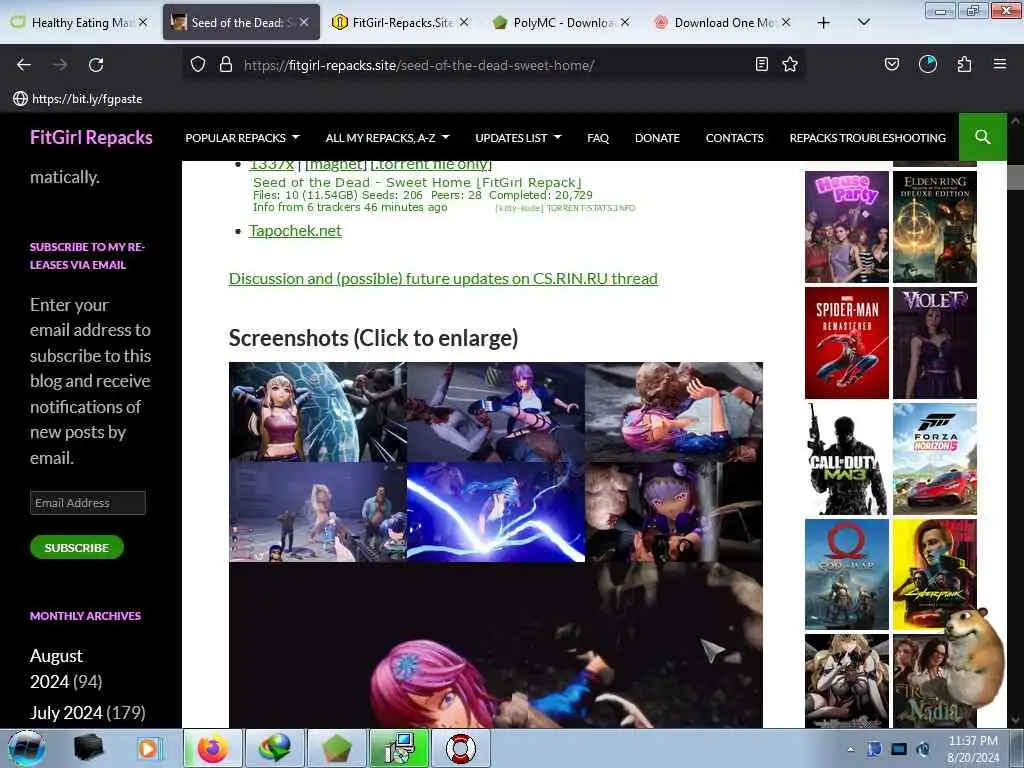Reload the page with refresh icon

[96, 65]
